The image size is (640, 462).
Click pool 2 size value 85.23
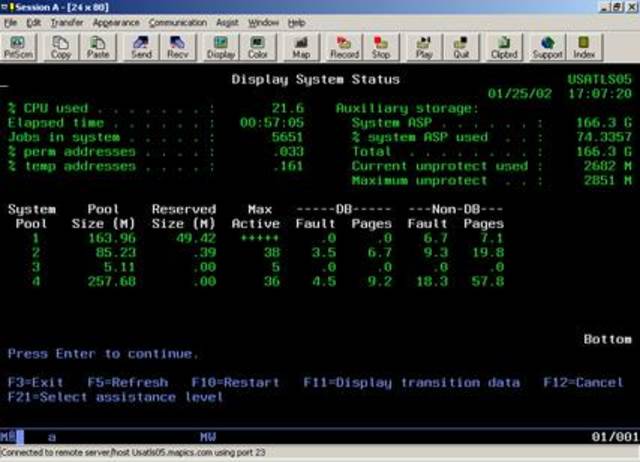pos(116,253)
